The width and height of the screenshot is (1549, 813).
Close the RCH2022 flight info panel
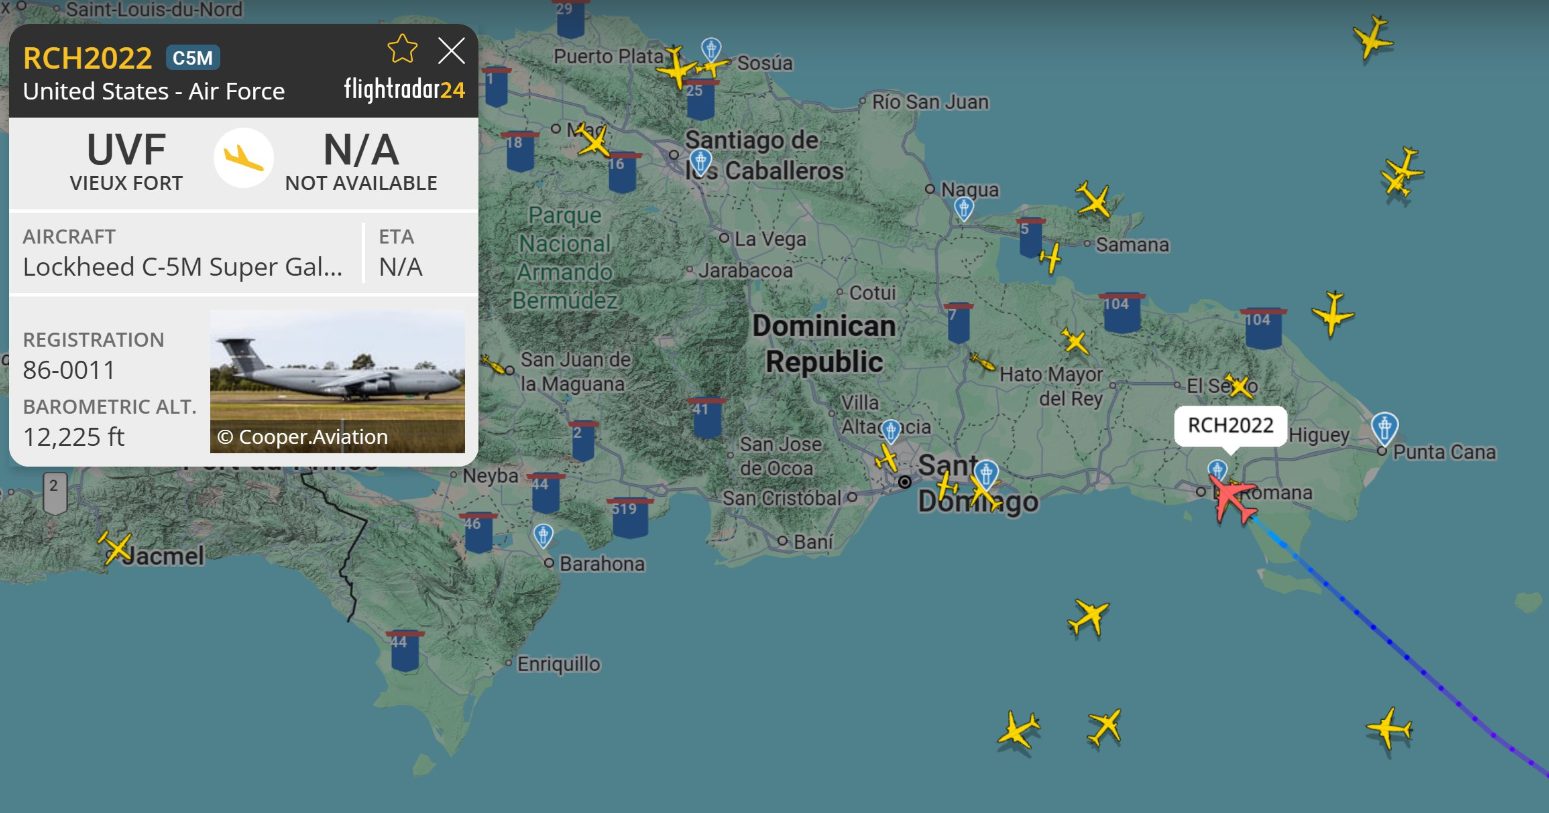click(452, 50)
